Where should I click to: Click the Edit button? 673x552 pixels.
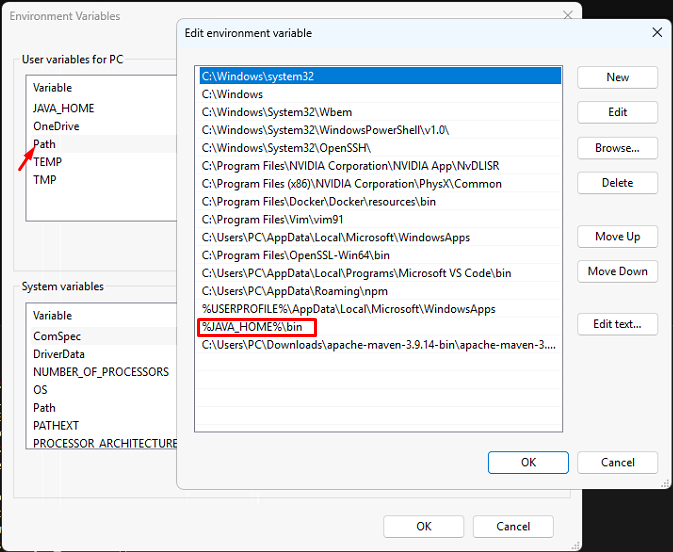coord(617,112)
